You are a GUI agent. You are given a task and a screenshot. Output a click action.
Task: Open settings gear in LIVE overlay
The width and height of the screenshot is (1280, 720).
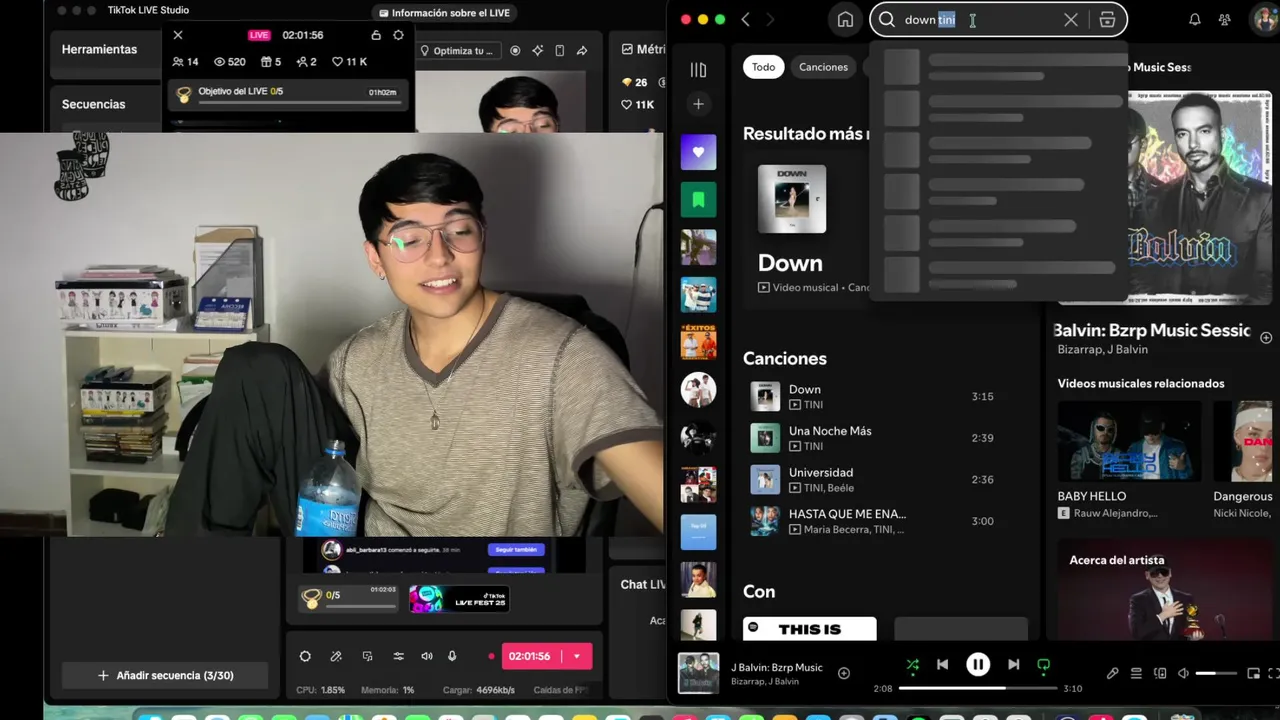(398, 35)
